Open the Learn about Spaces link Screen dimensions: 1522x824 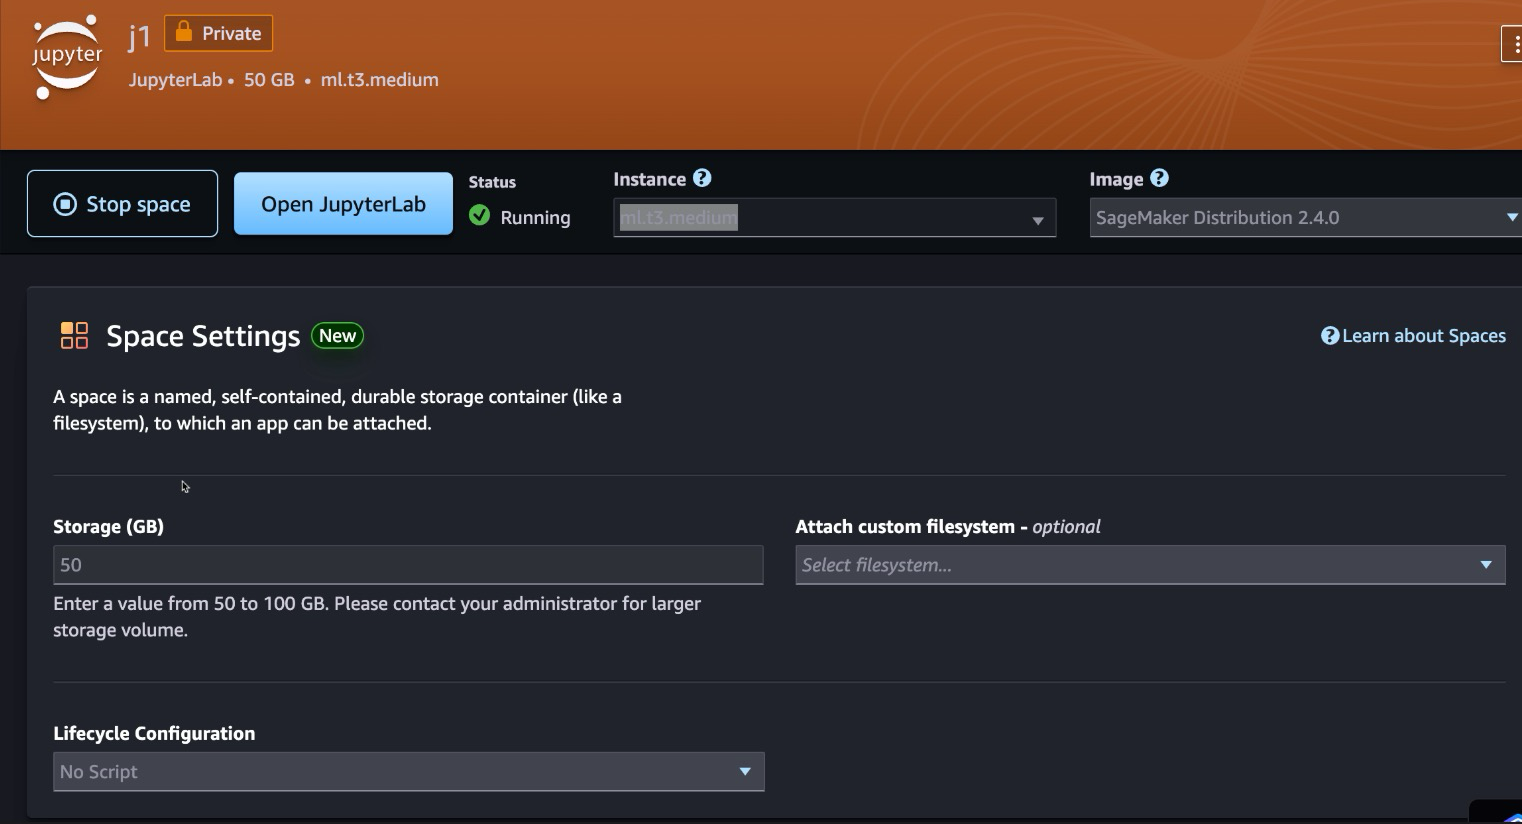point(1423,336)
